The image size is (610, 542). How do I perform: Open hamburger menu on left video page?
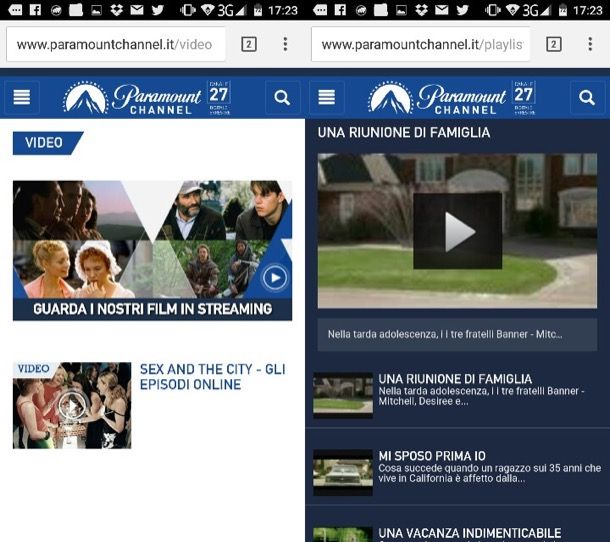(21, 97)
